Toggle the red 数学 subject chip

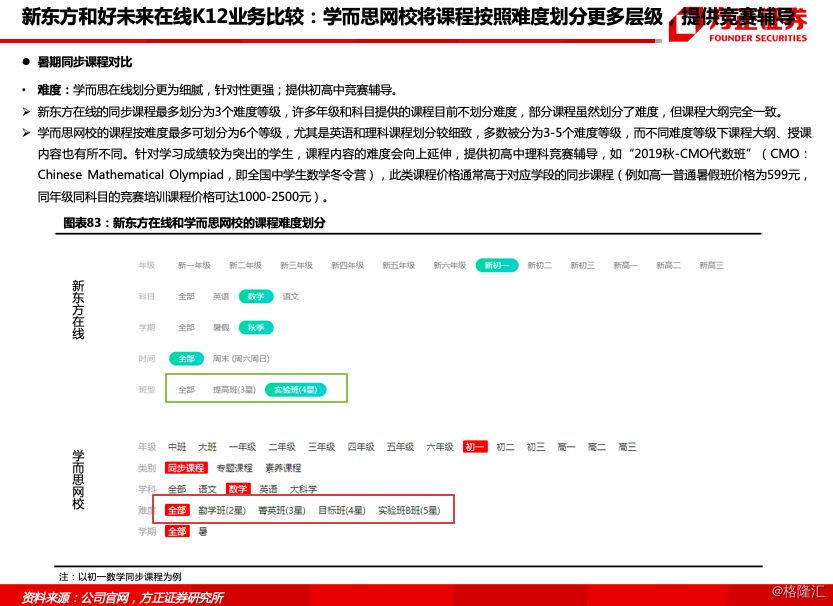tap(238, 489)
